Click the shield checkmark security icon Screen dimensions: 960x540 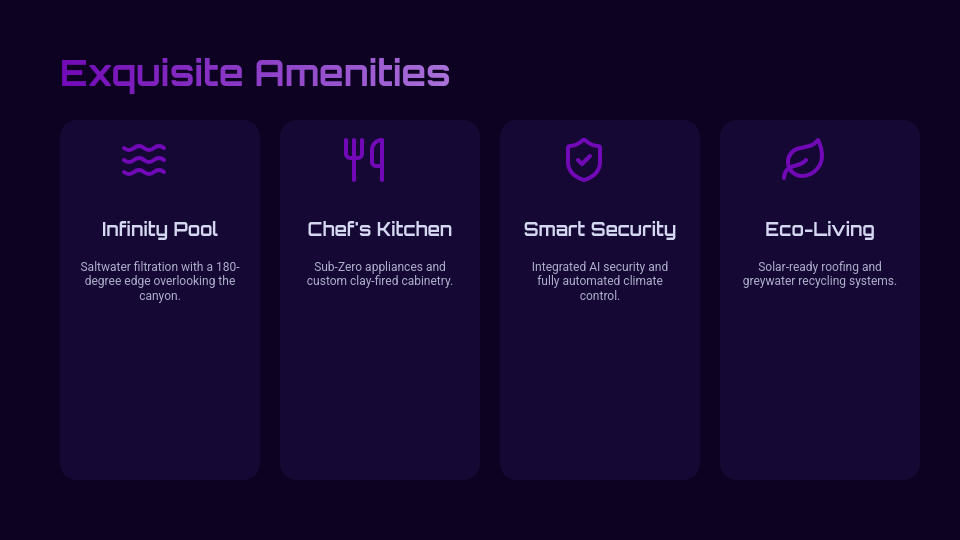pyautogui.click(x=584, y=160)
